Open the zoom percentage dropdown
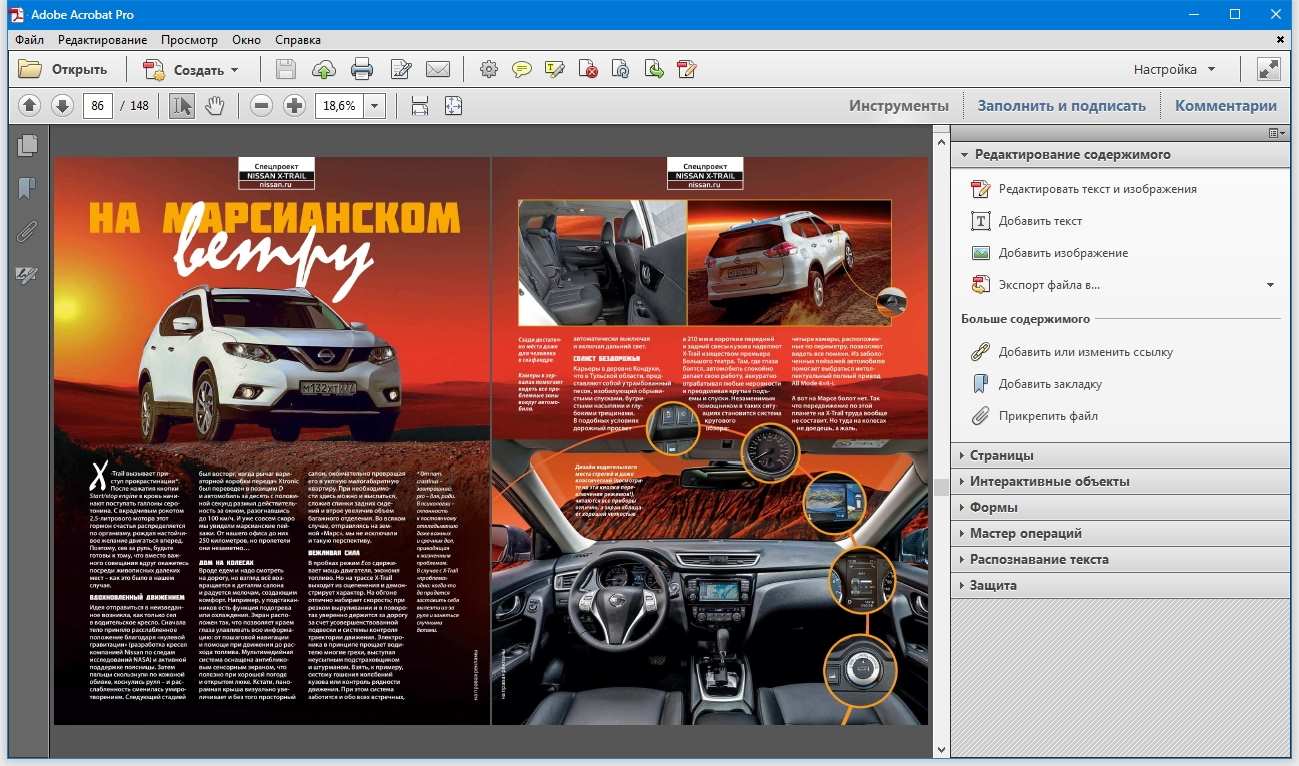 375,106
